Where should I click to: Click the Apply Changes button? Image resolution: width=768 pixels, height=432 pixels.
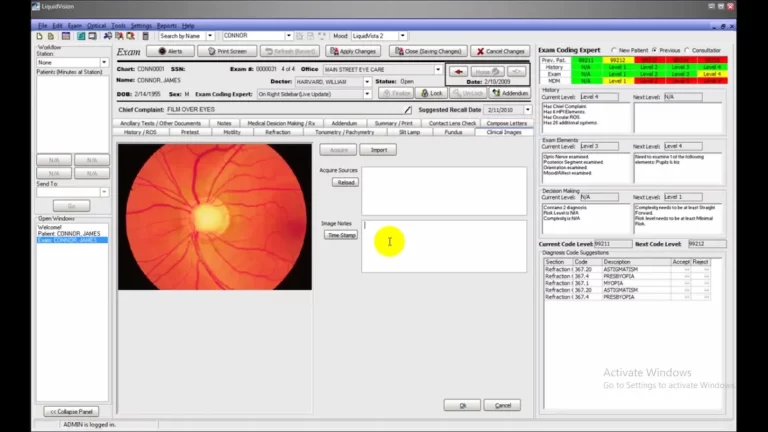point(354,51)
